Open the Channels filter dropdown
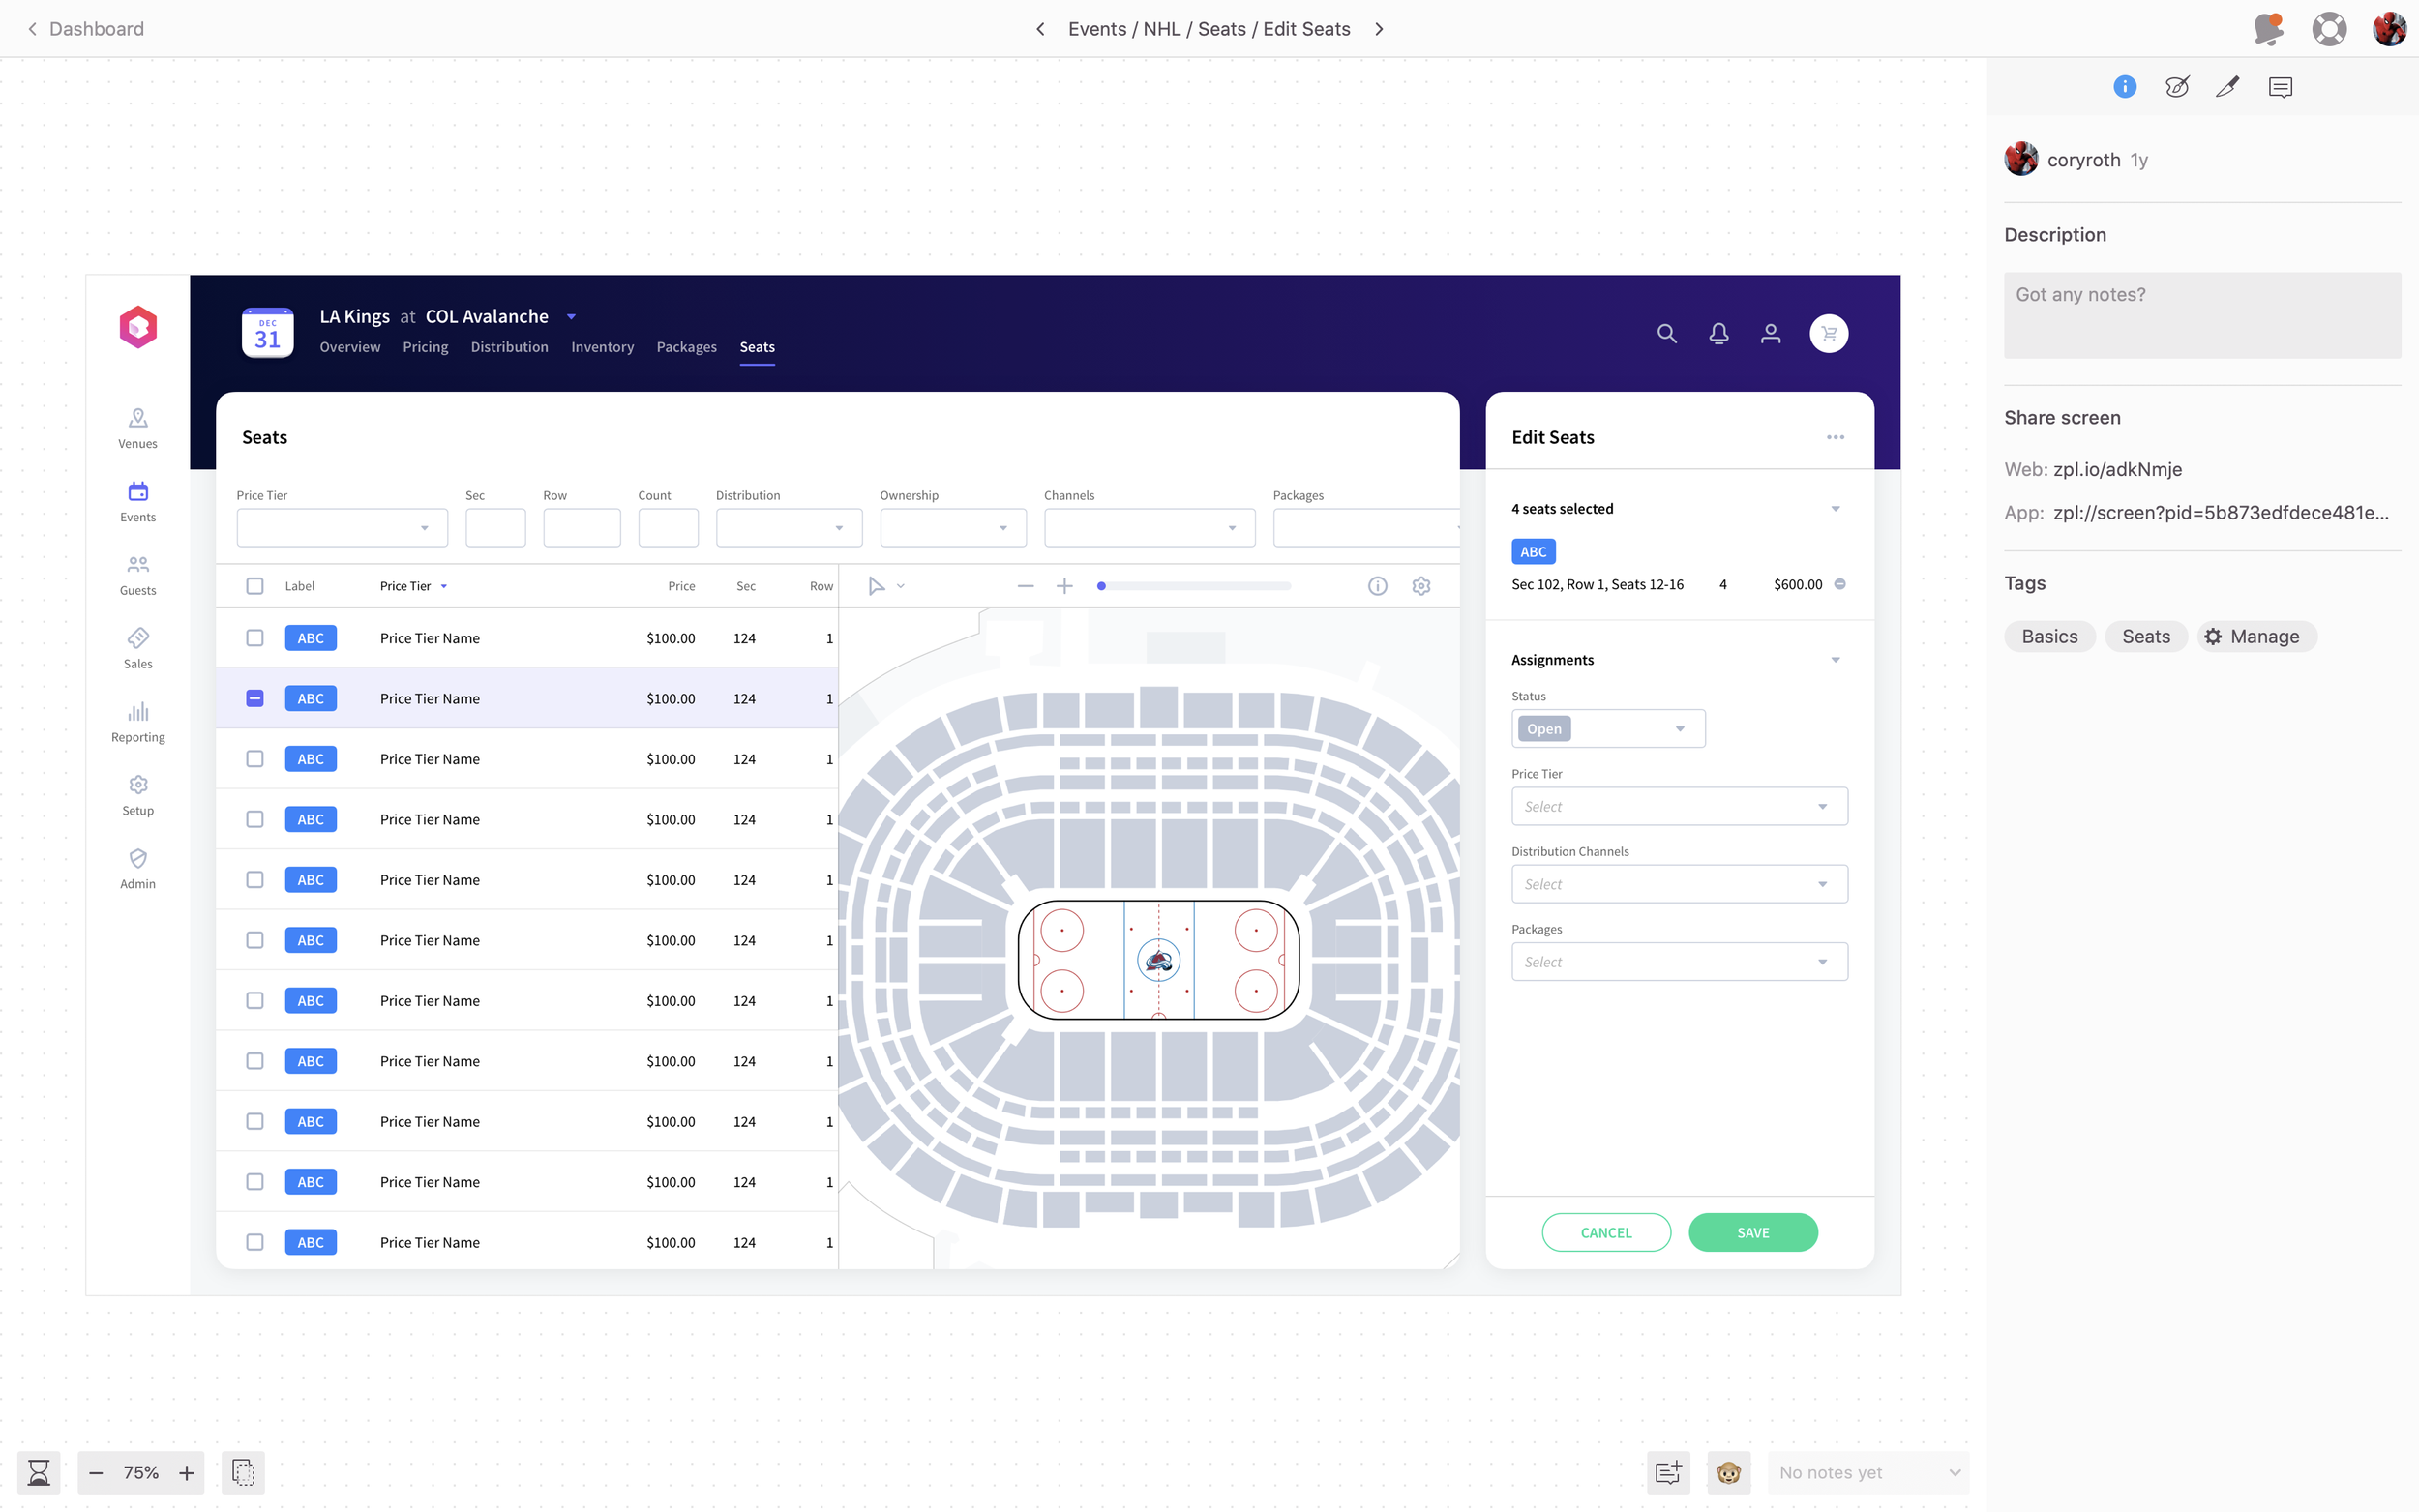The height and width of the screenshot is (1512, 2419). tap(1149, 528)
